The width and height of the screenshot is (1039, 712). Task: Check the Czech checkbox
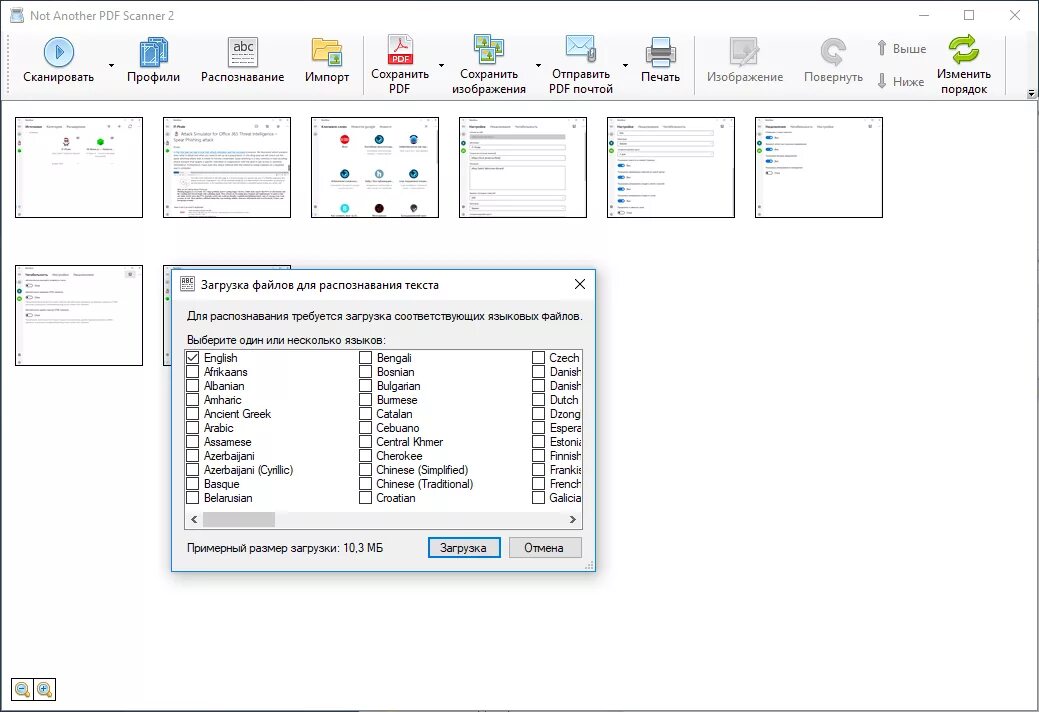click(x=539, y=358)
